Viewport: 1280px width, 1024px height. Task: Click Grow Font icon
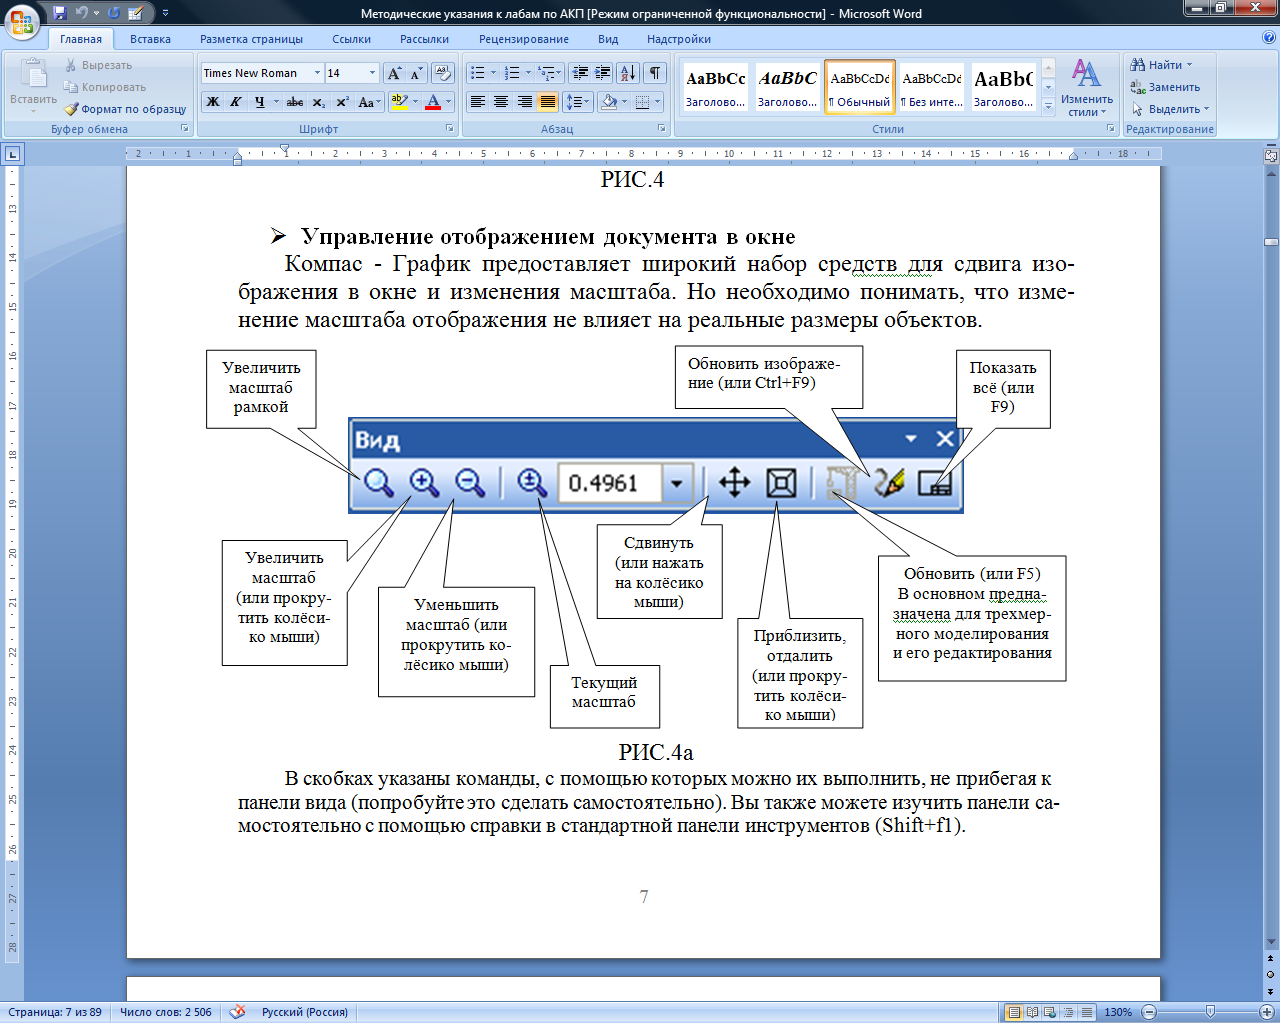pyautogui.click(x=395, y=73)
